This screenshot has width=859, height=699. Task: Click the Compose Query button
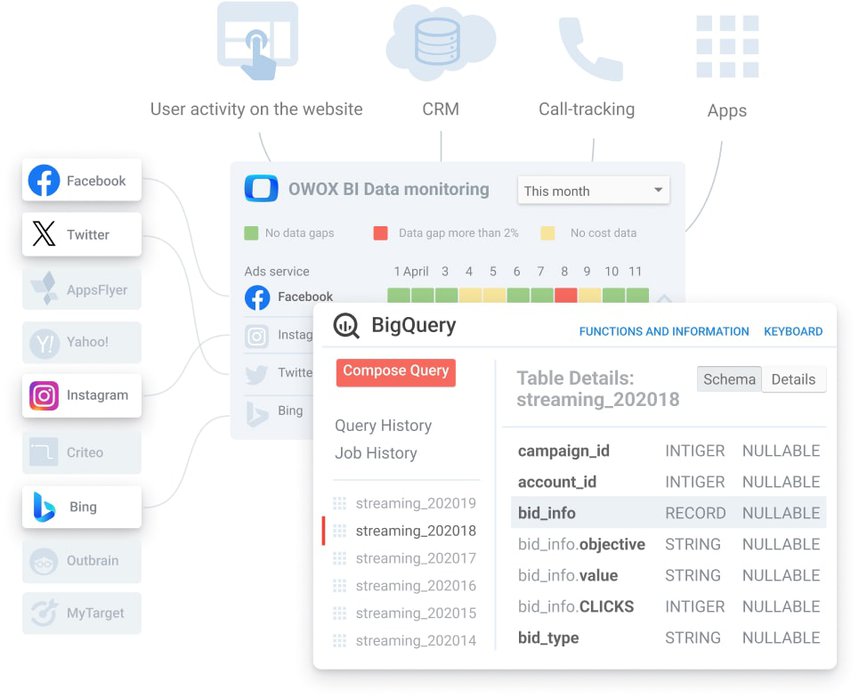point(396,372)
